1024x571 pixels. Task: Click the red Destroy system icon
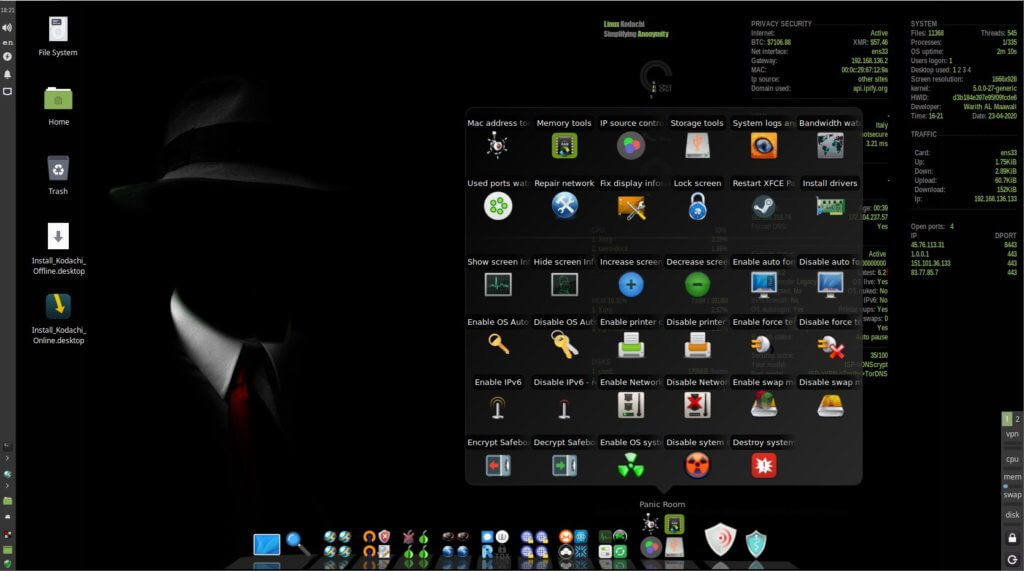(763, 465)
